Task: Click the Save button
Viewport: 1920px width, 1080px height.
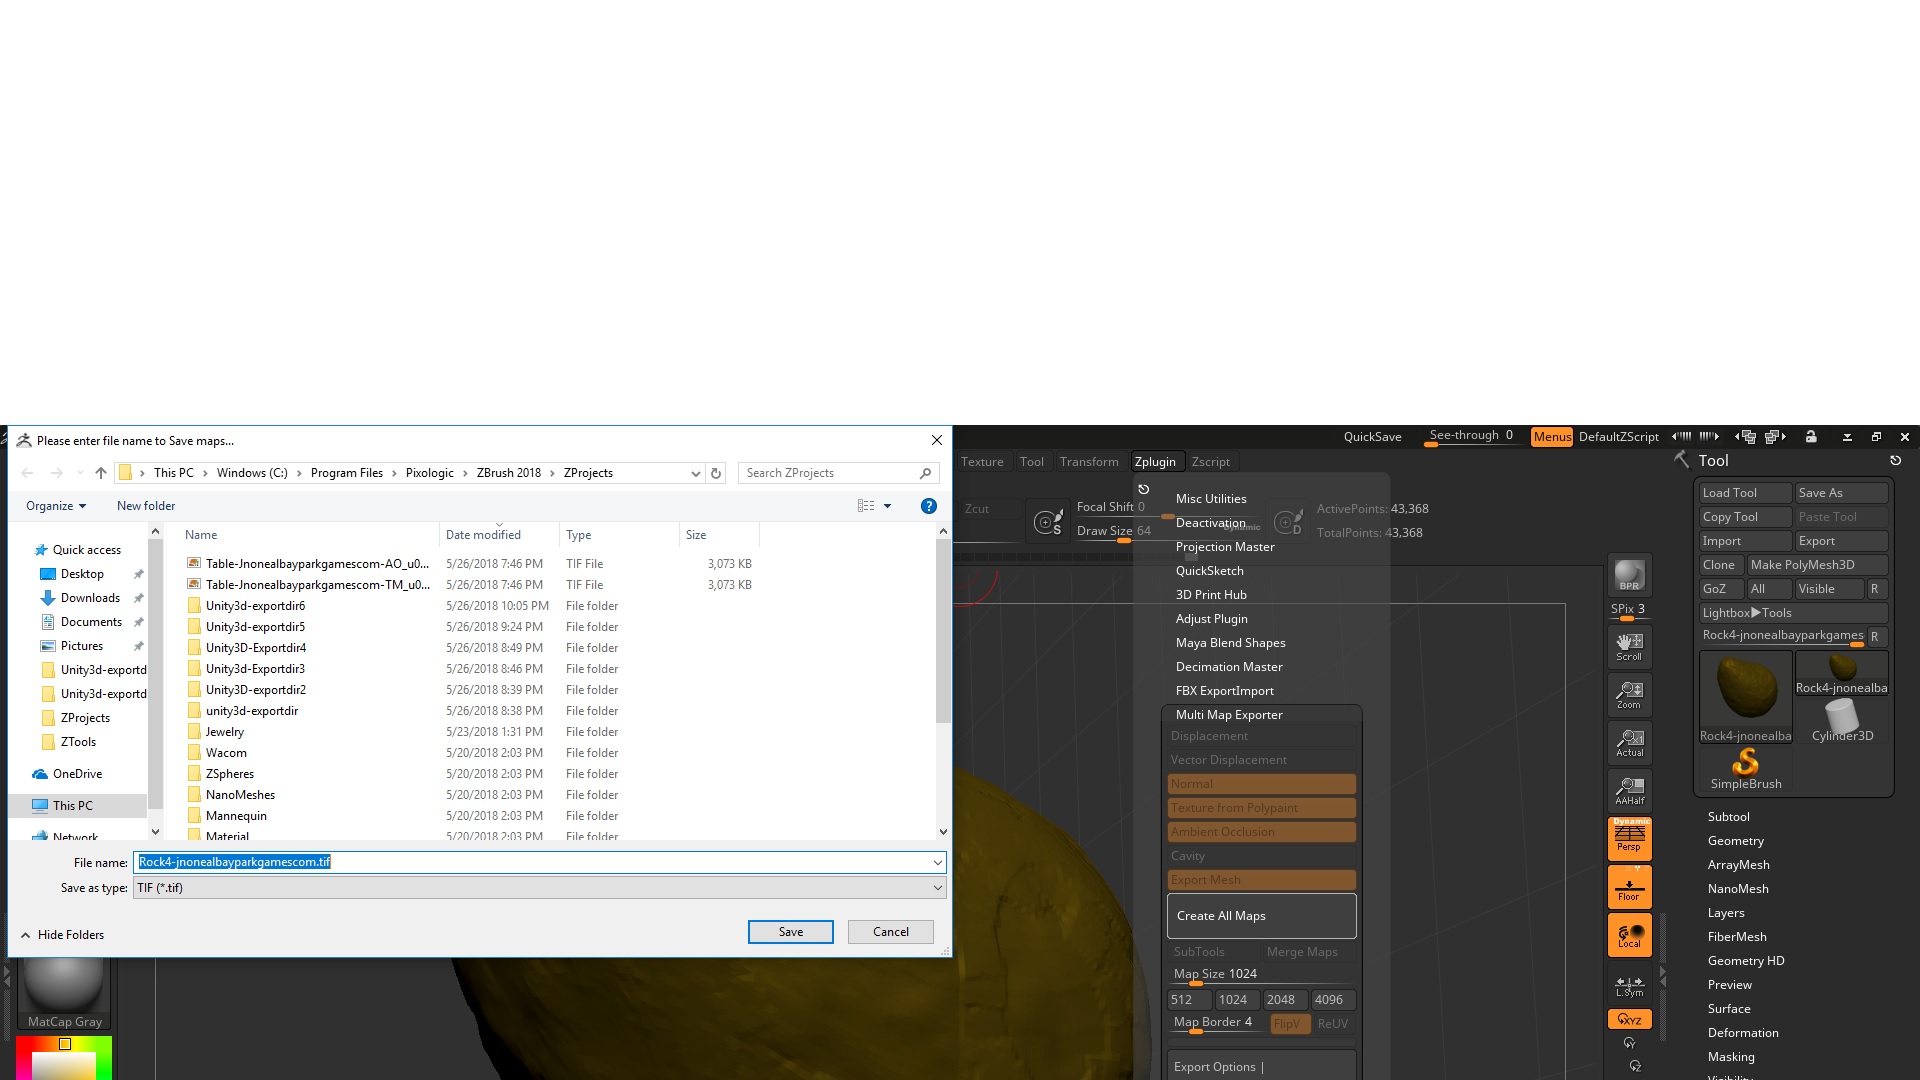Action: [790, 932]
